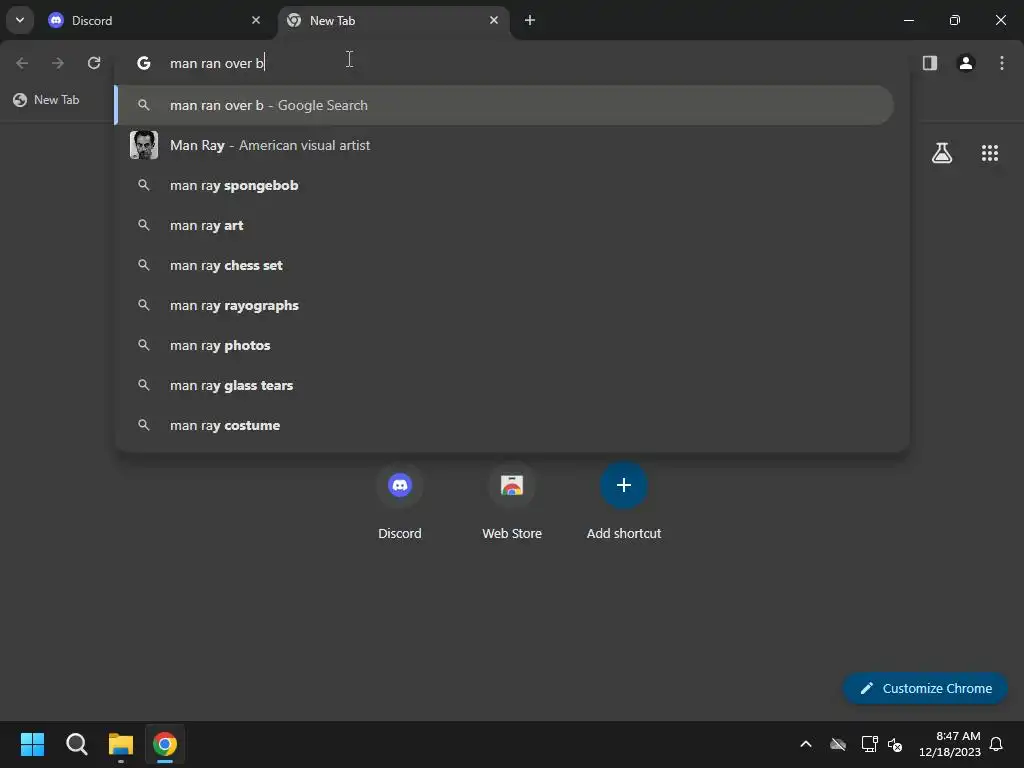Go forward with the forward arrow
The width and height of the screenshot is (1024, 768).
[58, 63]
